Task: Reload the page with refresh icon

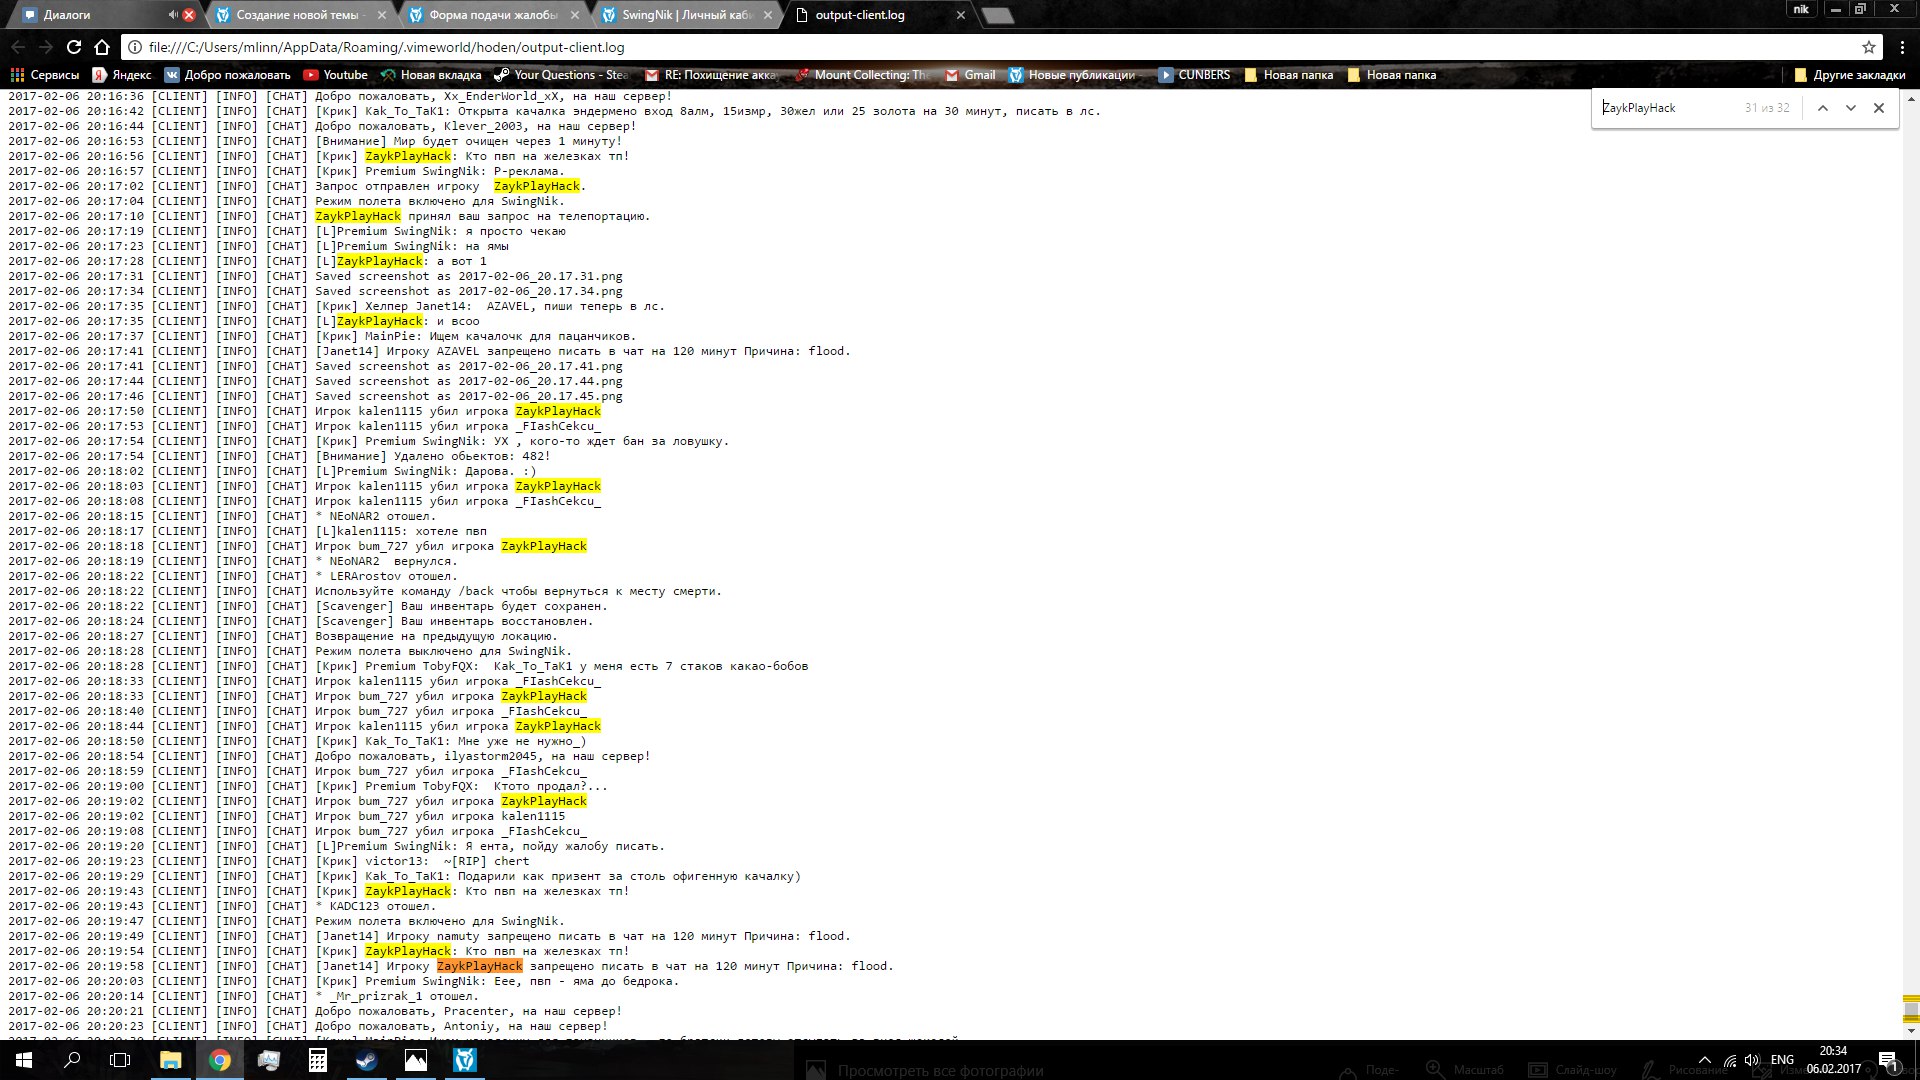Action: (x=74, y=47)
